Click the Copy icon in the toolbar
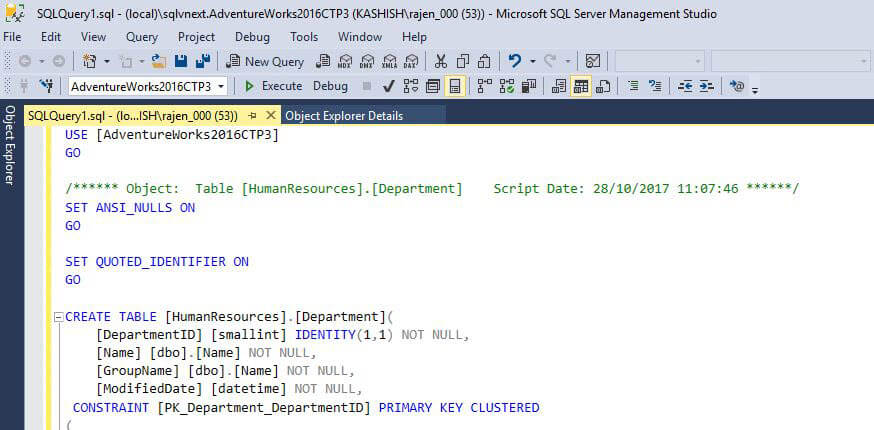 click(x=463, y=61)
